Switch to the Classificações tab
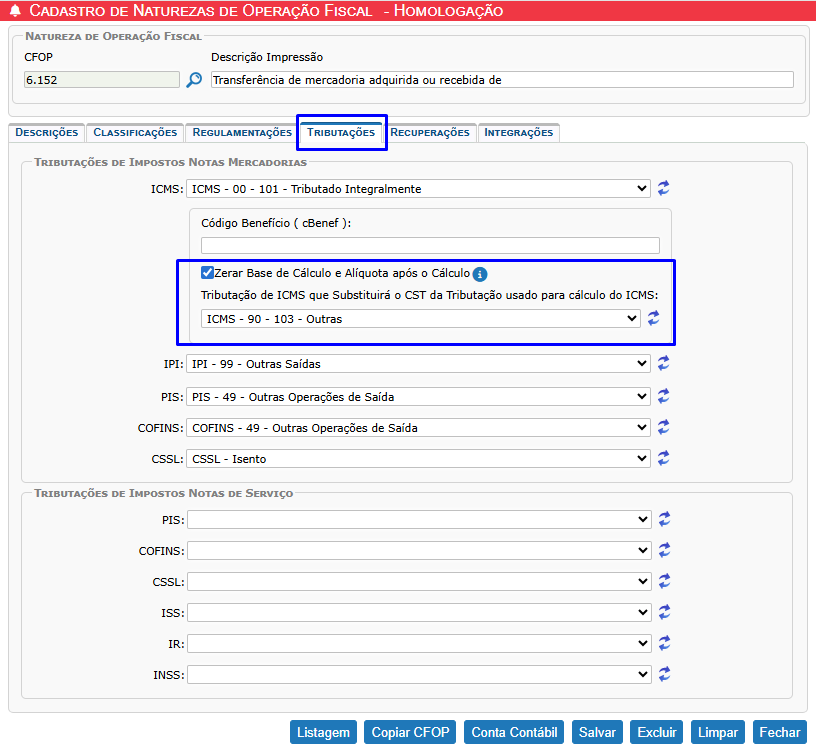Image resolution: width=816 pixels, height=753 pixels. (135, 132)
